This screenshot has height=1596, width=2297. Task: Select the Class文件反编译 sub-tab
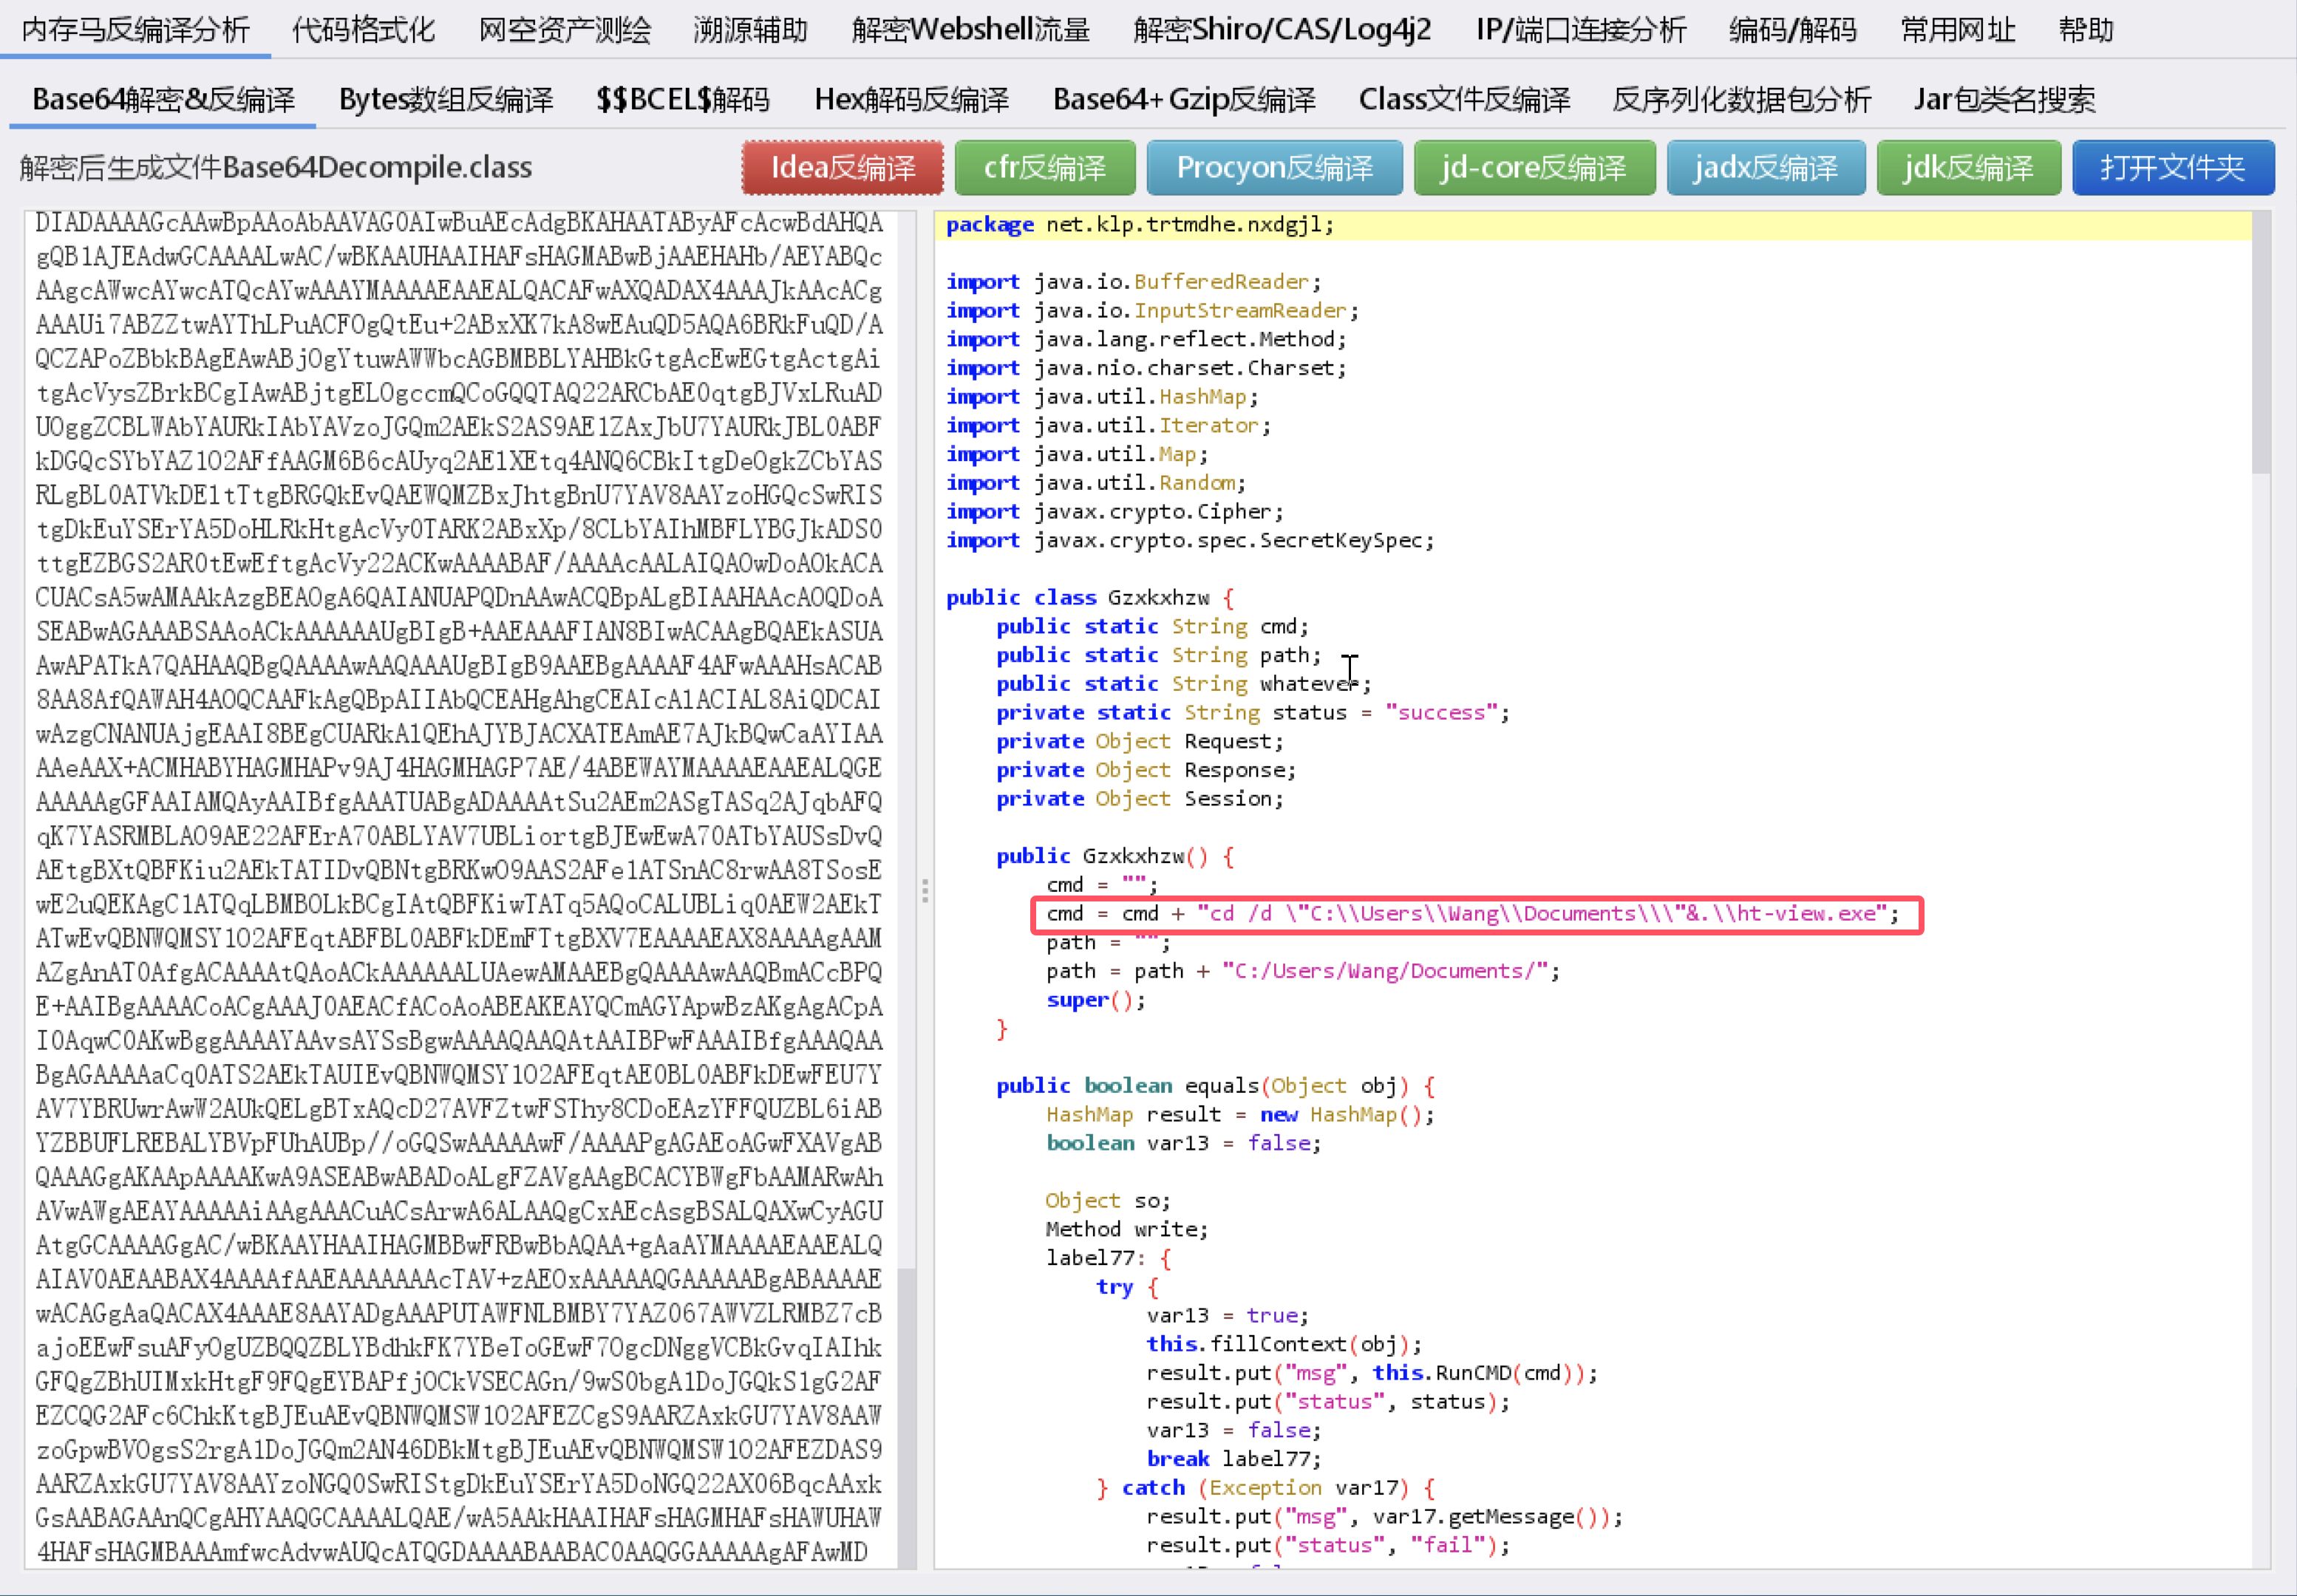pos(1464,100)
